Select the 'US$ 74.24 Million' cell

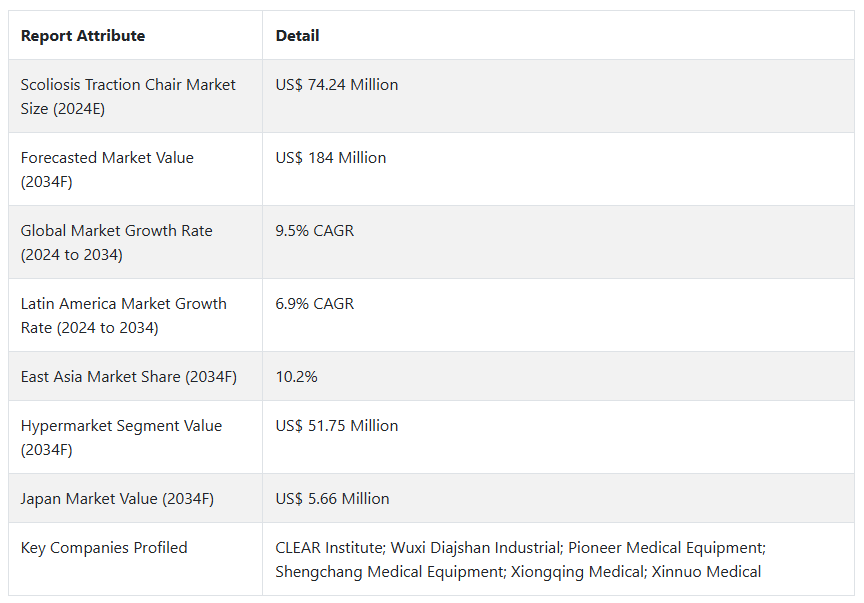click(x=337, y=85)
